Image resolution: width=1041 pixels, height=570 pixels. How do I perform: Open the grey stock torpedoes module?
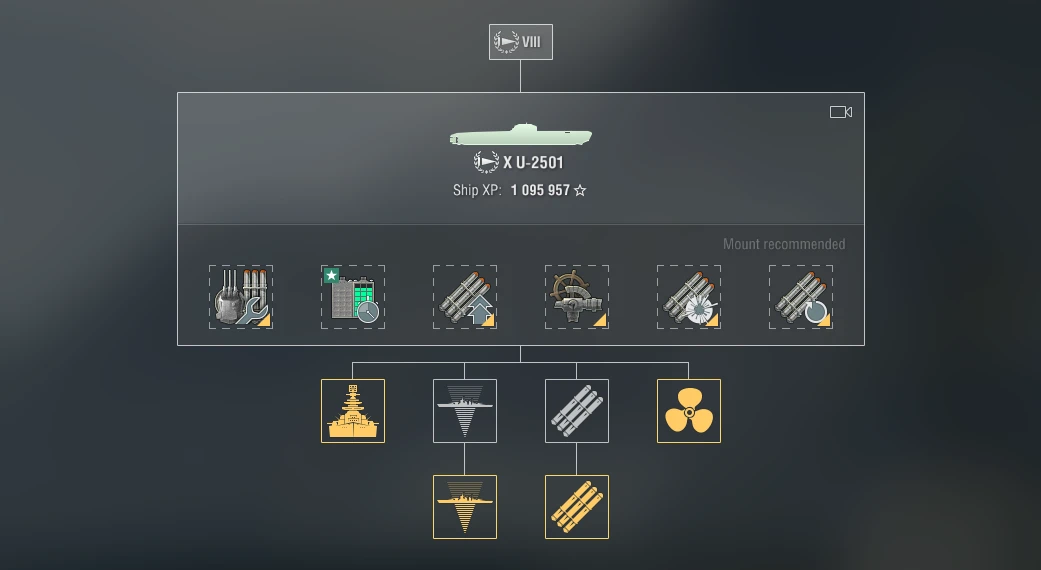[x=577, y=411]
